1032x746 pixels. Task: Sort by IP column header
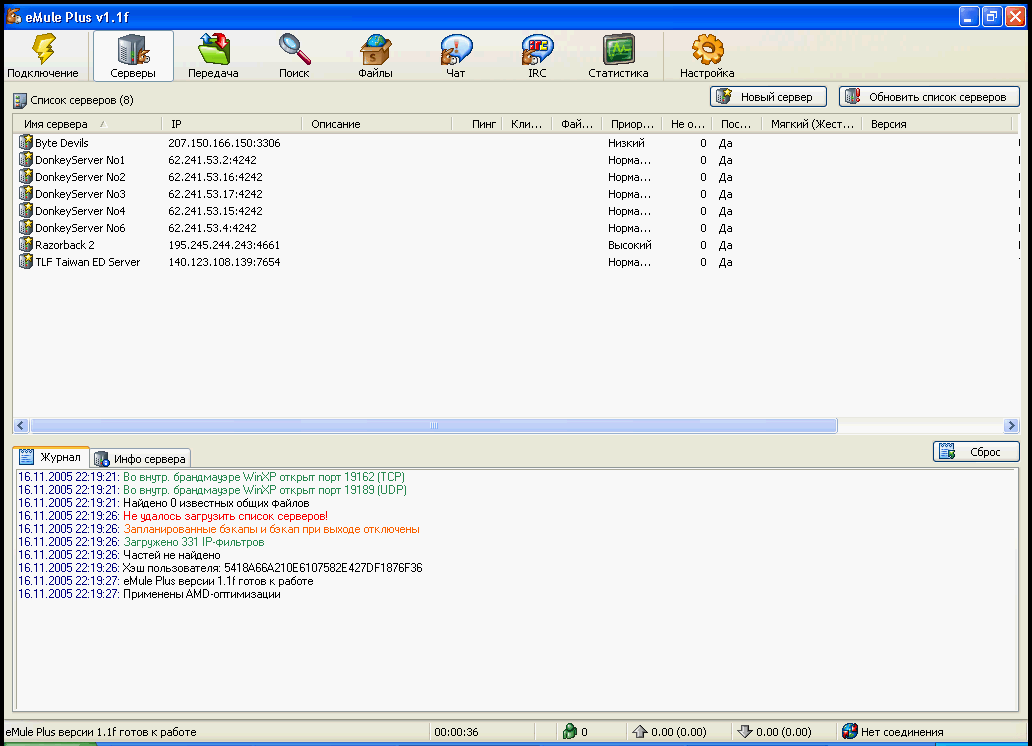pyautogui.click(x=232, y=124)
